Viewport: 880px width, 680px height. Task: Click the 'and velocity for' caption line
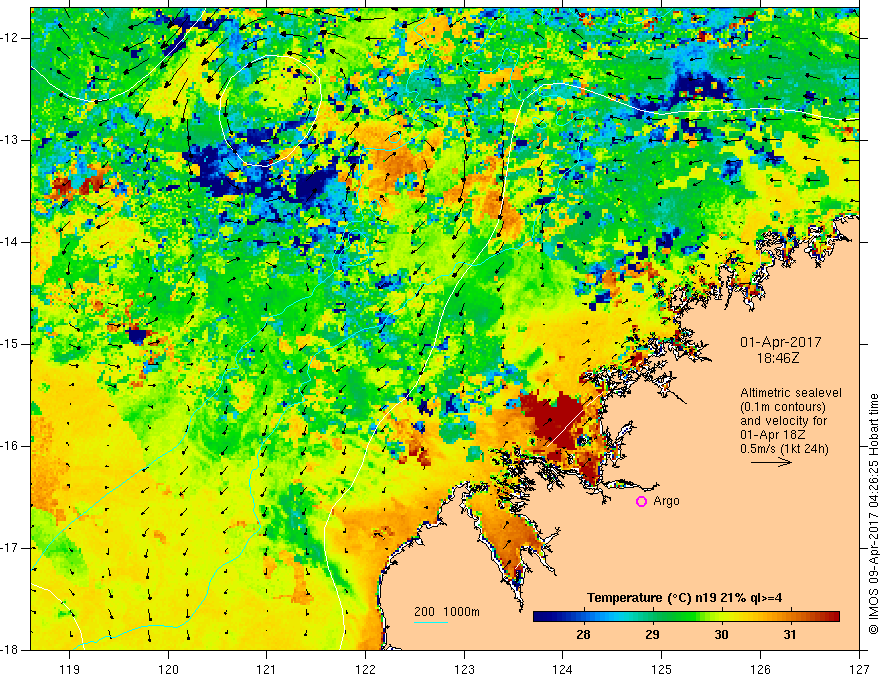pos(783,421)
